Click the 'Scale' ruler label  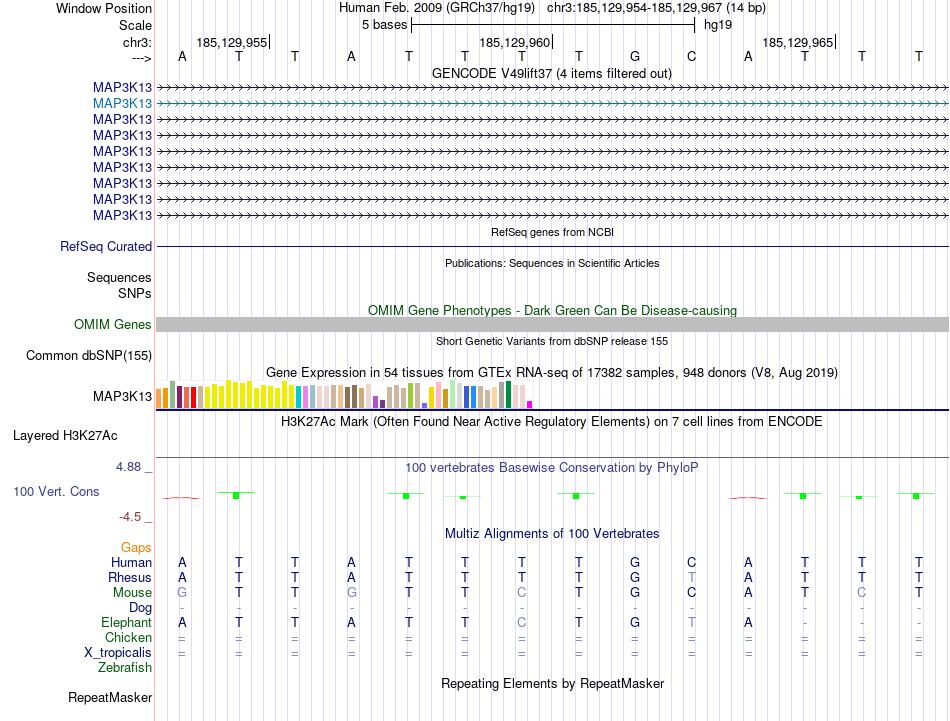[x=135, y=25]
